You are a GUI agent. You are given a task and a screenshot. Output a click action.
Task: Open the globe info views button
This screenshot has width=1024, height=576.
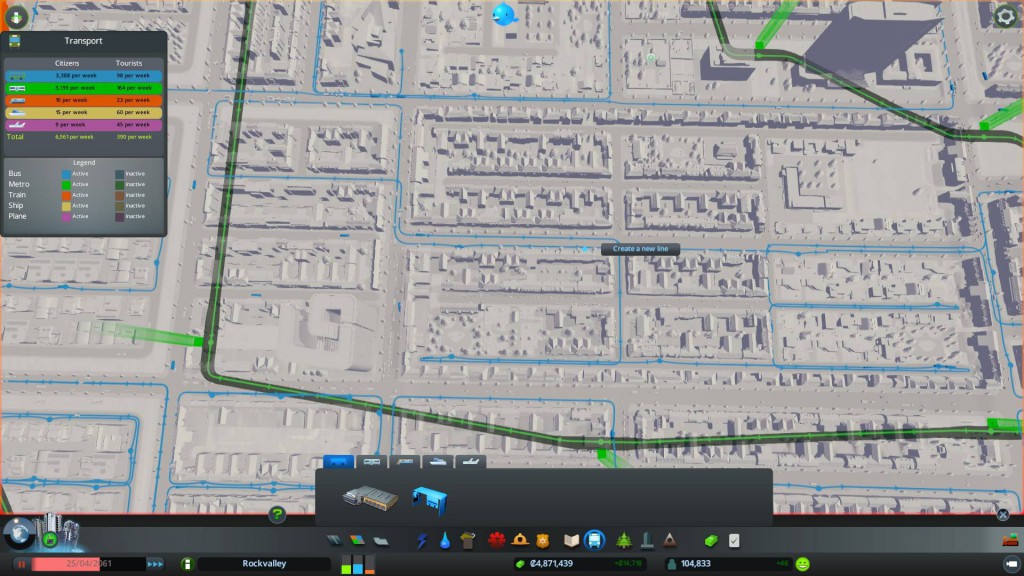[x=19, y=532]
